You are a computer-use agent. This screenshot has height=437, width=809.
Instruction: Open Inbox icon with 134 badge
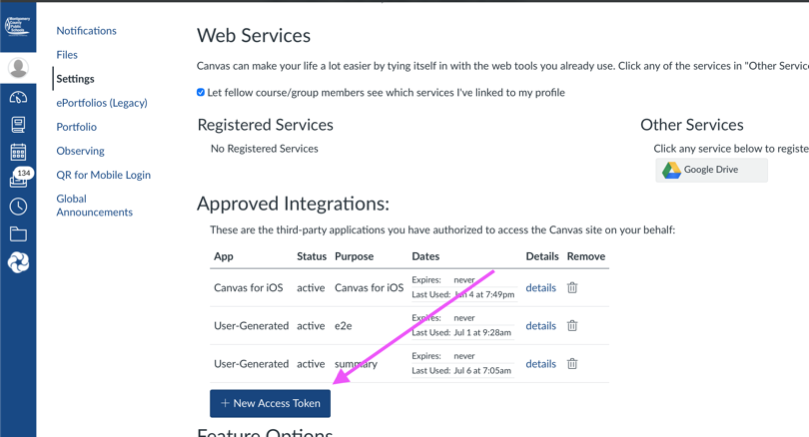[x=20, y=178]
